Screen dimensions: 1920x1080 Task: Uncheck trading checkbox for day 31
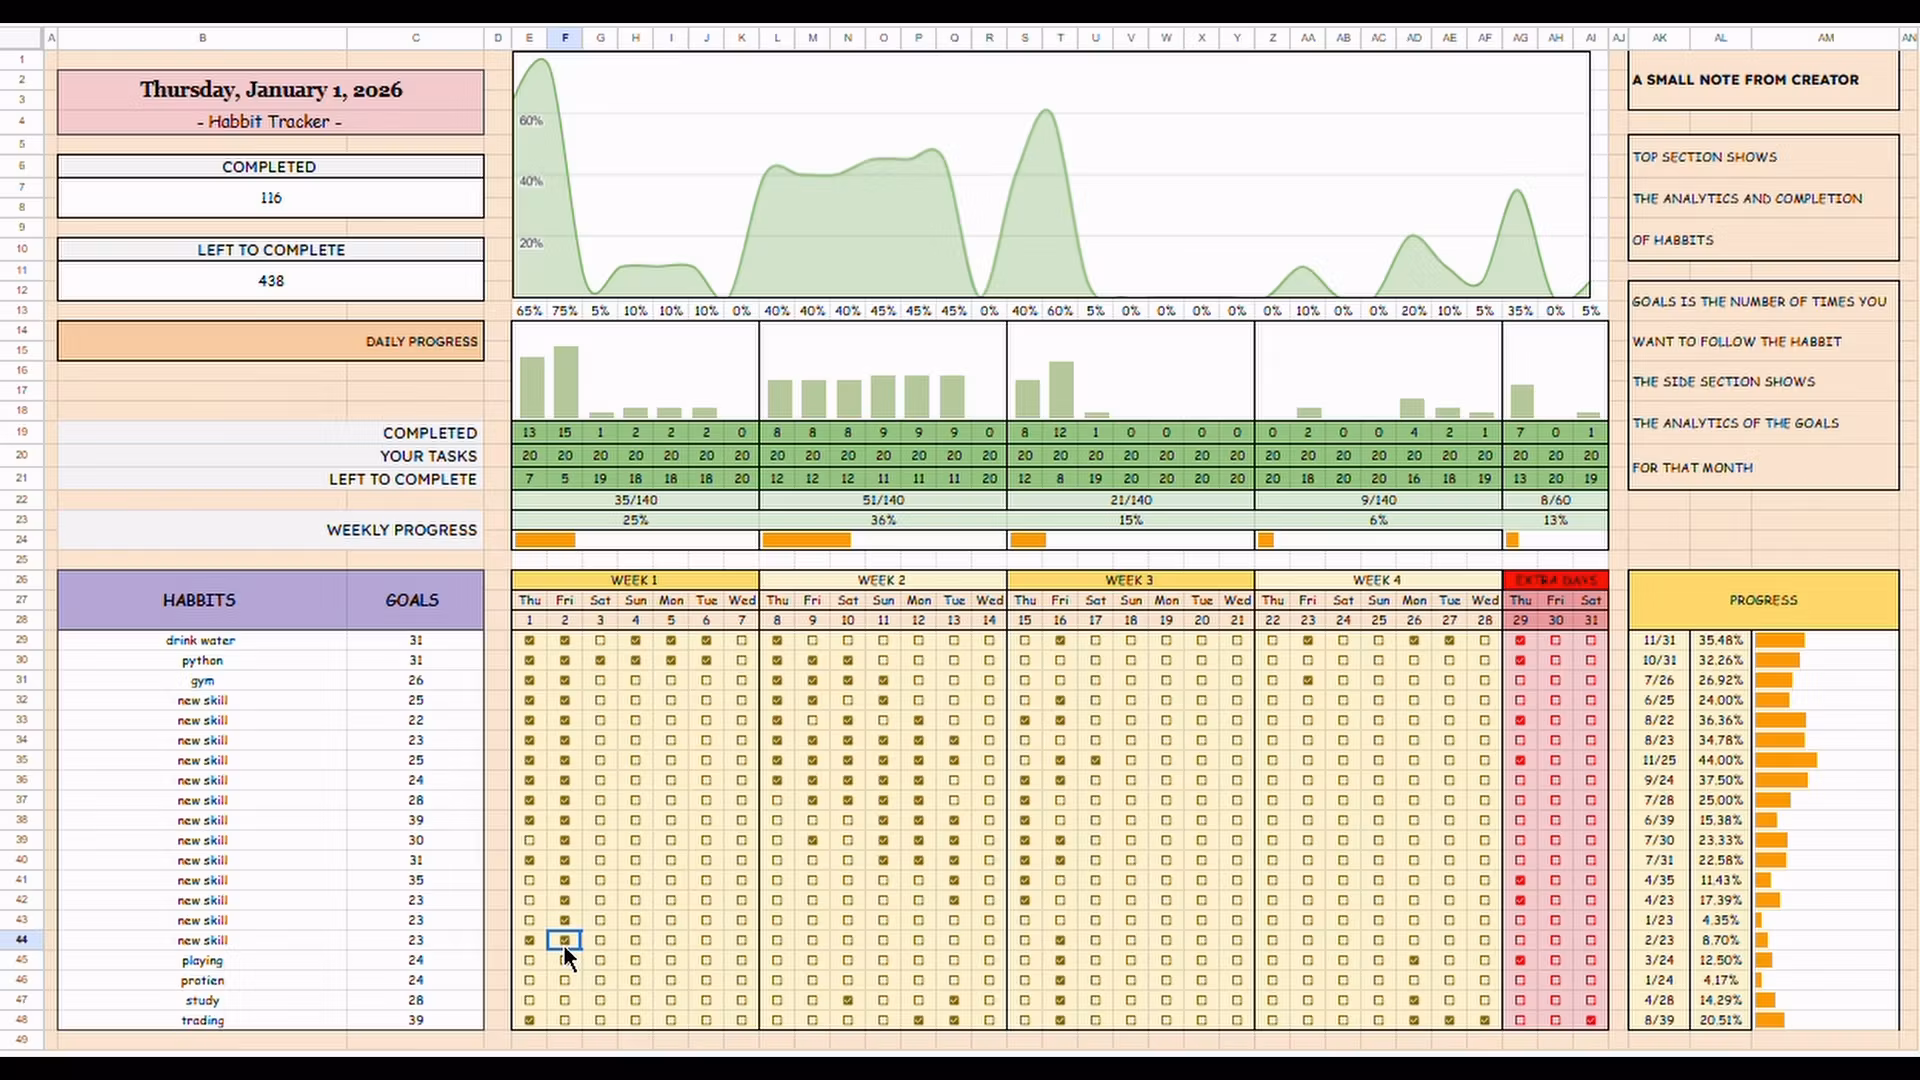[x=1591, y=1020]
